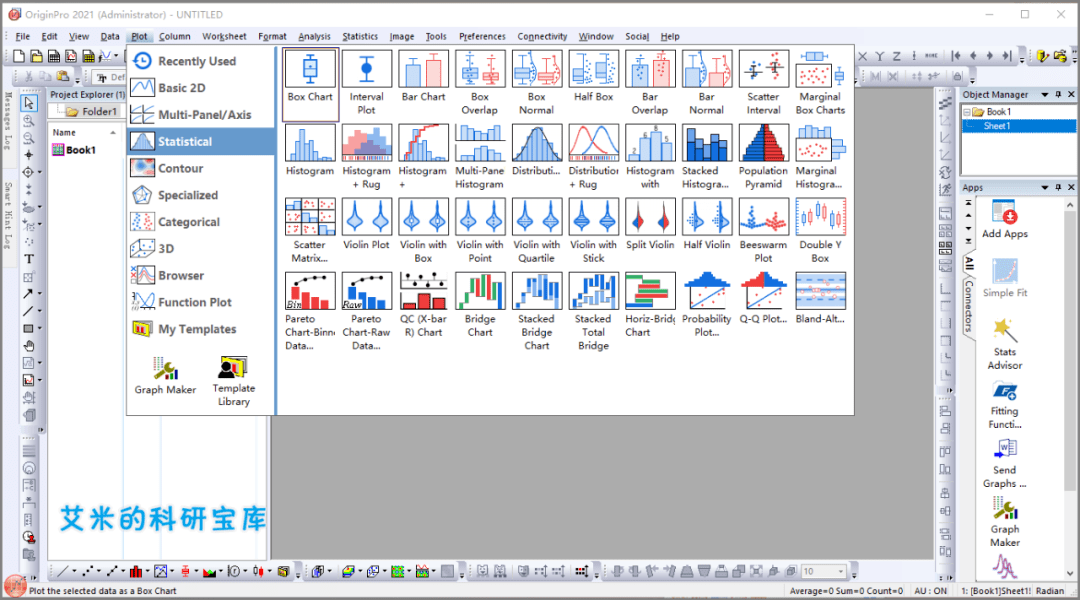This screenshot has width=1080, height=600.
Task: Open the Recently Used plot category
Action: tap(200, 61)
